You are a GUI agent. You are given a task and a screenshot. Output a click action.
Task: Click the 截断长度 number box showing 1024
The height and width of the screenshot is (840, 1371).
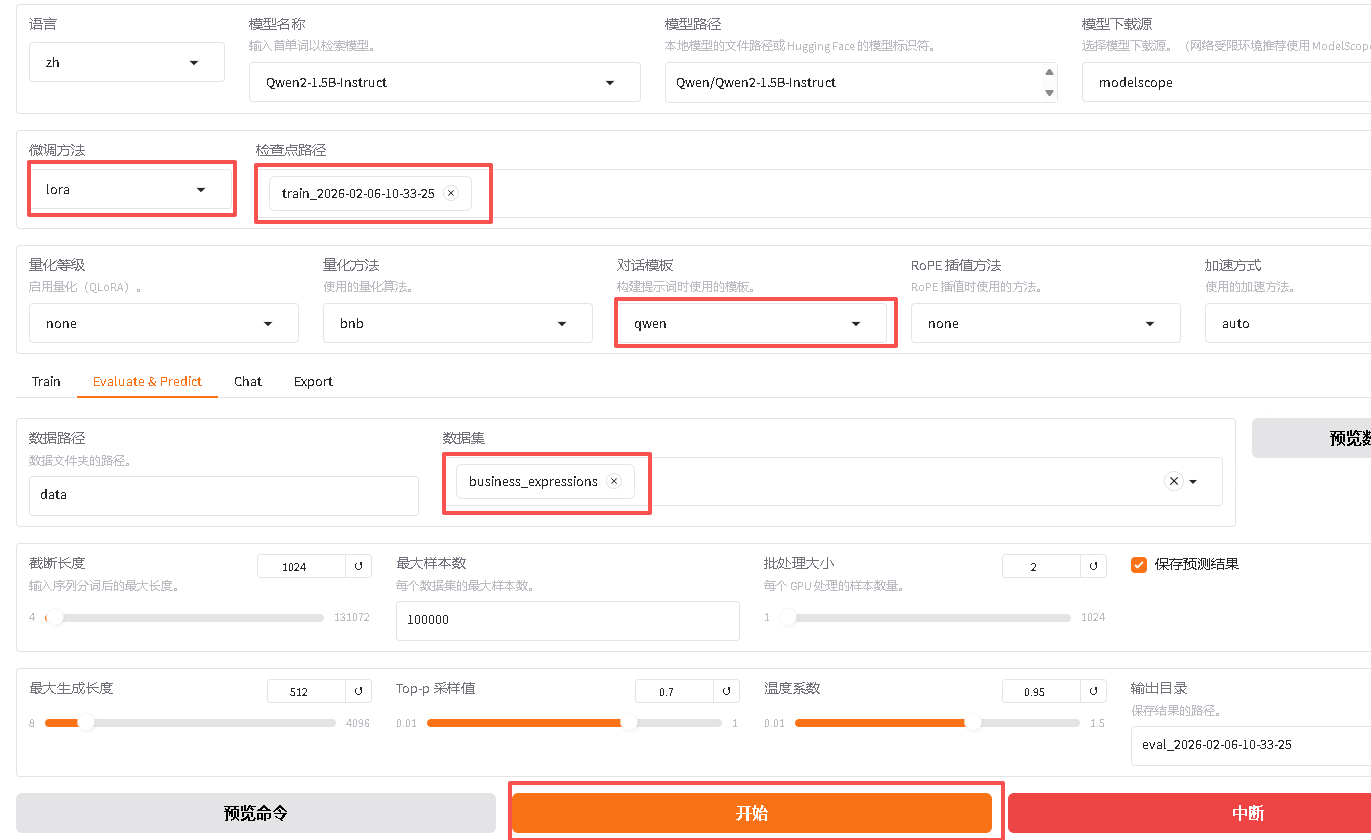302,567
